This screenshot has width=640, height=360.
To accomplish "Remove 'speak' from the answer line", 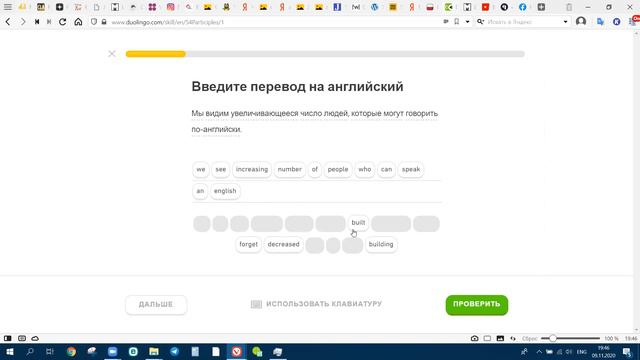I will (411, 169).
